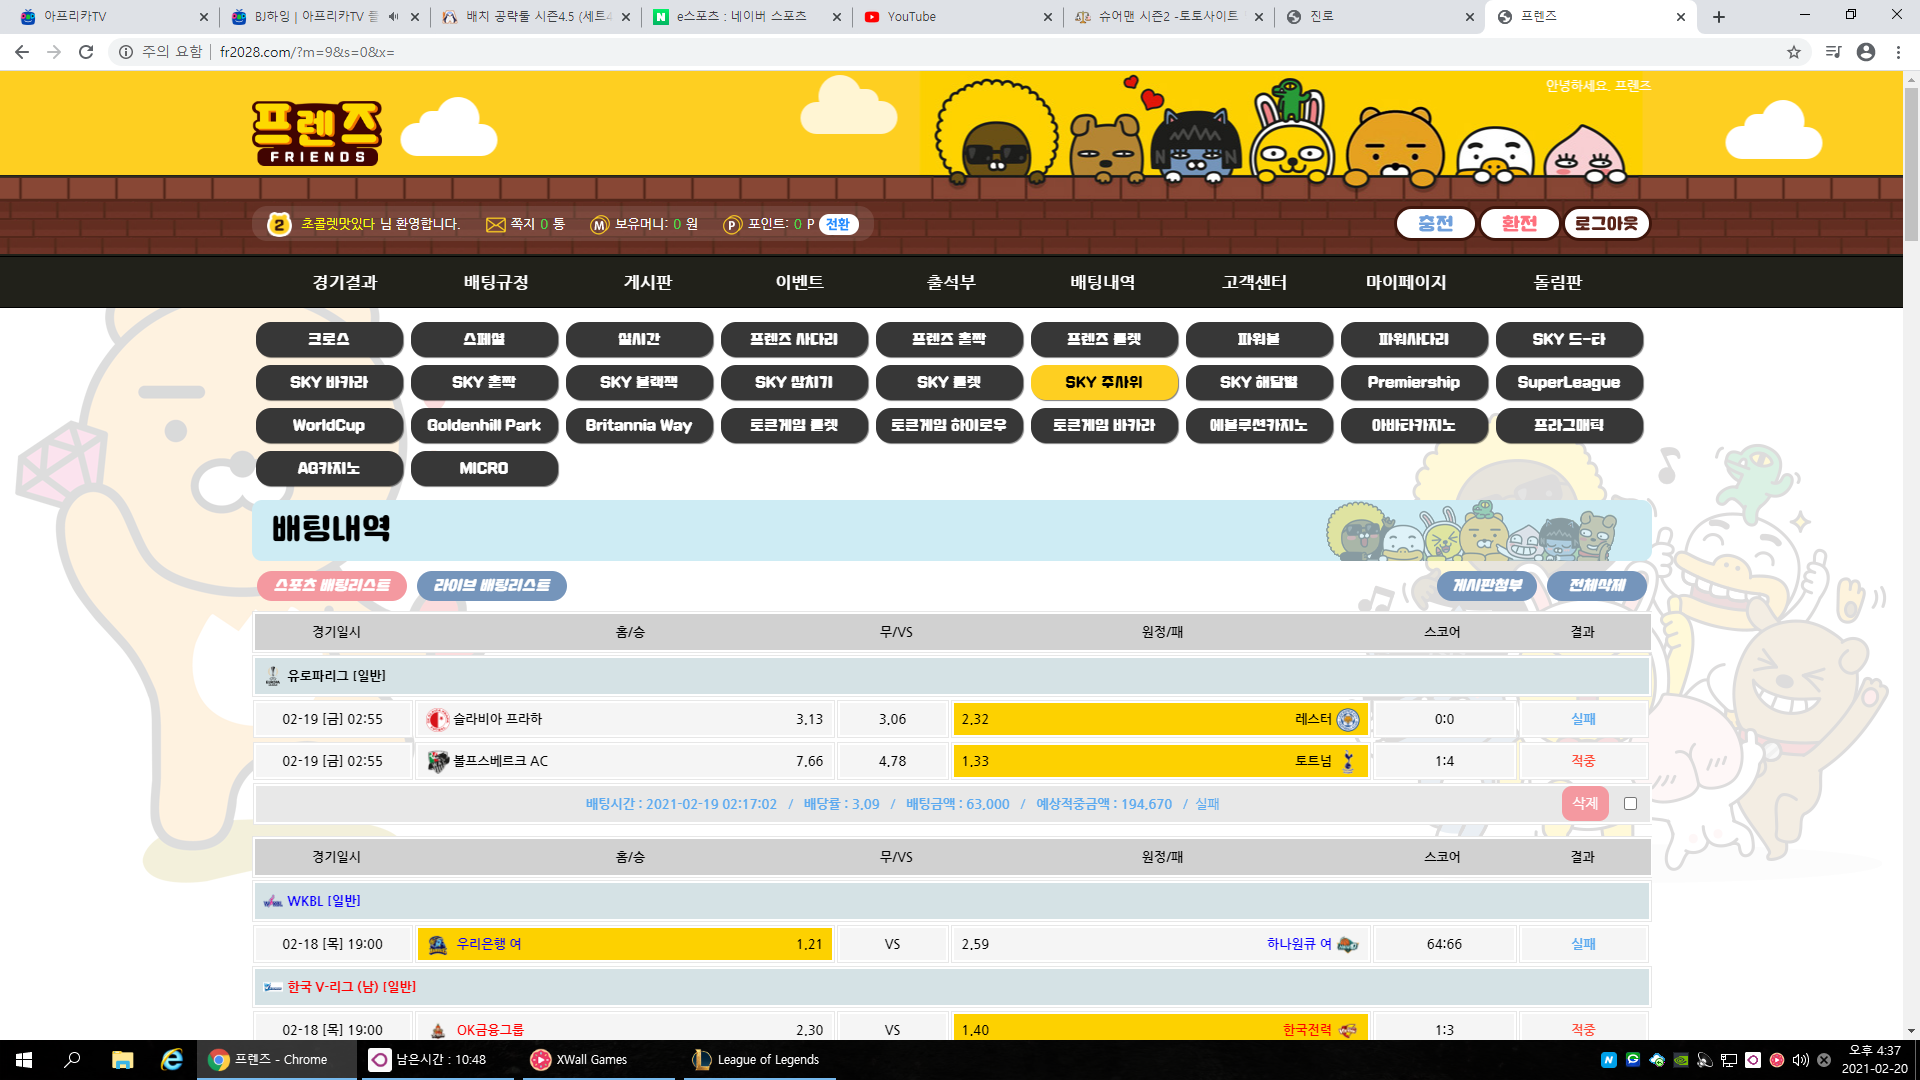Open Windows Start menu
1920x1080 pixels.
click(x=24, y=1060)
